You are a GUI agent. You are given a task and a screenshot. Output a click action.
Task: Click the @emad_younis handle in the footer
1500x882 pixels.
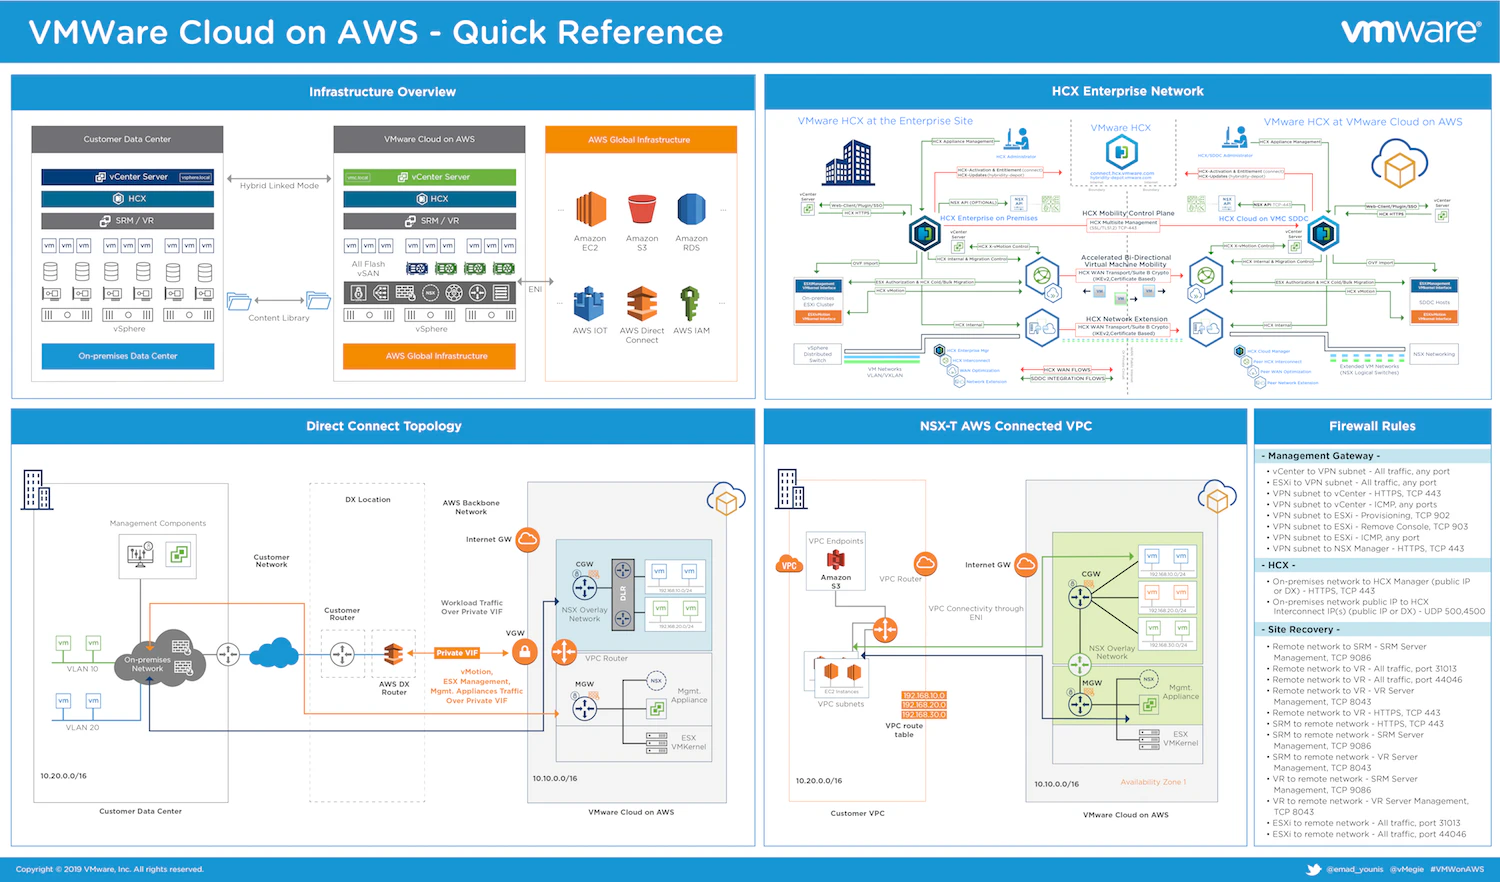point(1355,870)
